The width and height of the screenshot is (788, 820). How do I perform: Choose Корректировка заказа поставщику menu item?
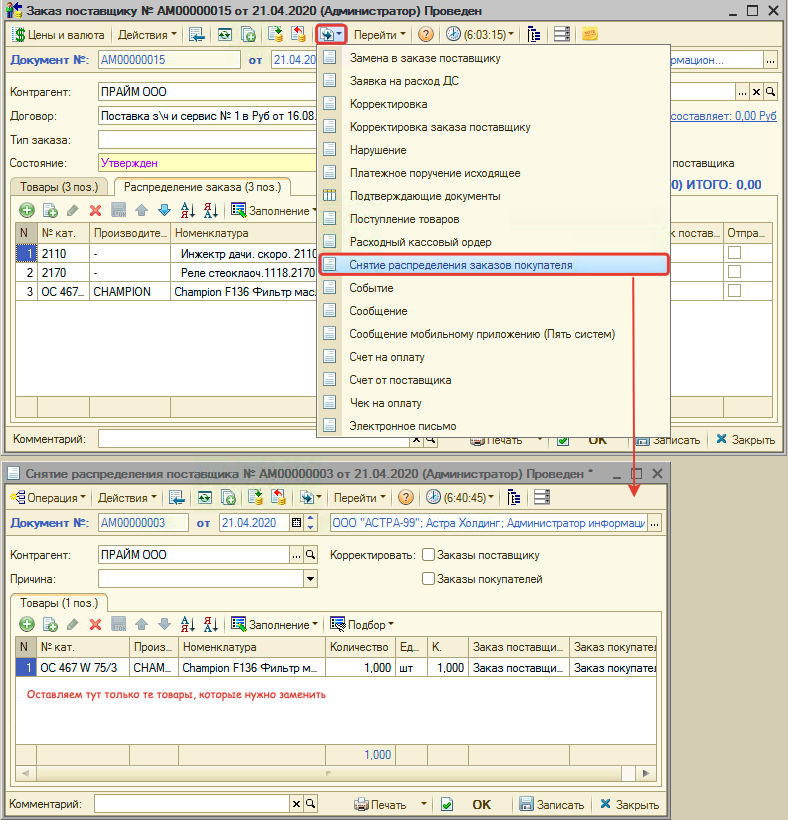coord(440,127)
